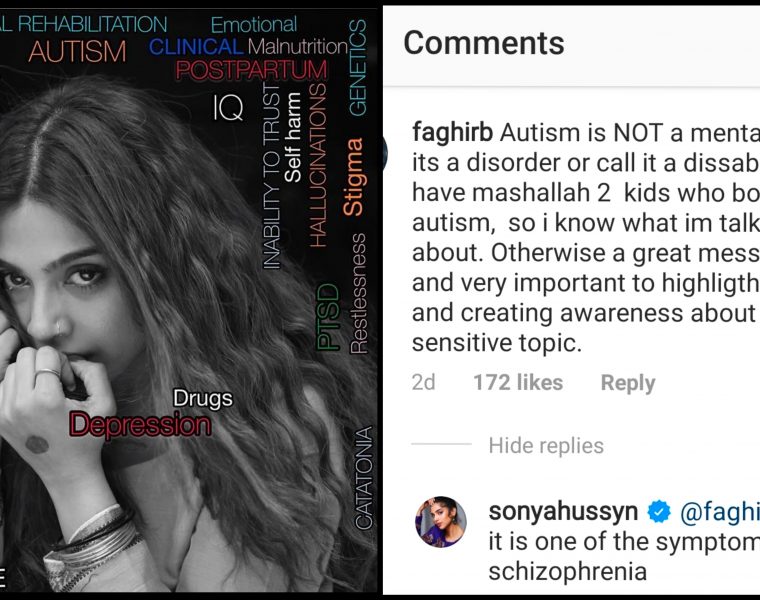Screen dimensions: 760x600
Task: Click the orange AUTISM label on the image
Action: (x=77, y=52)
